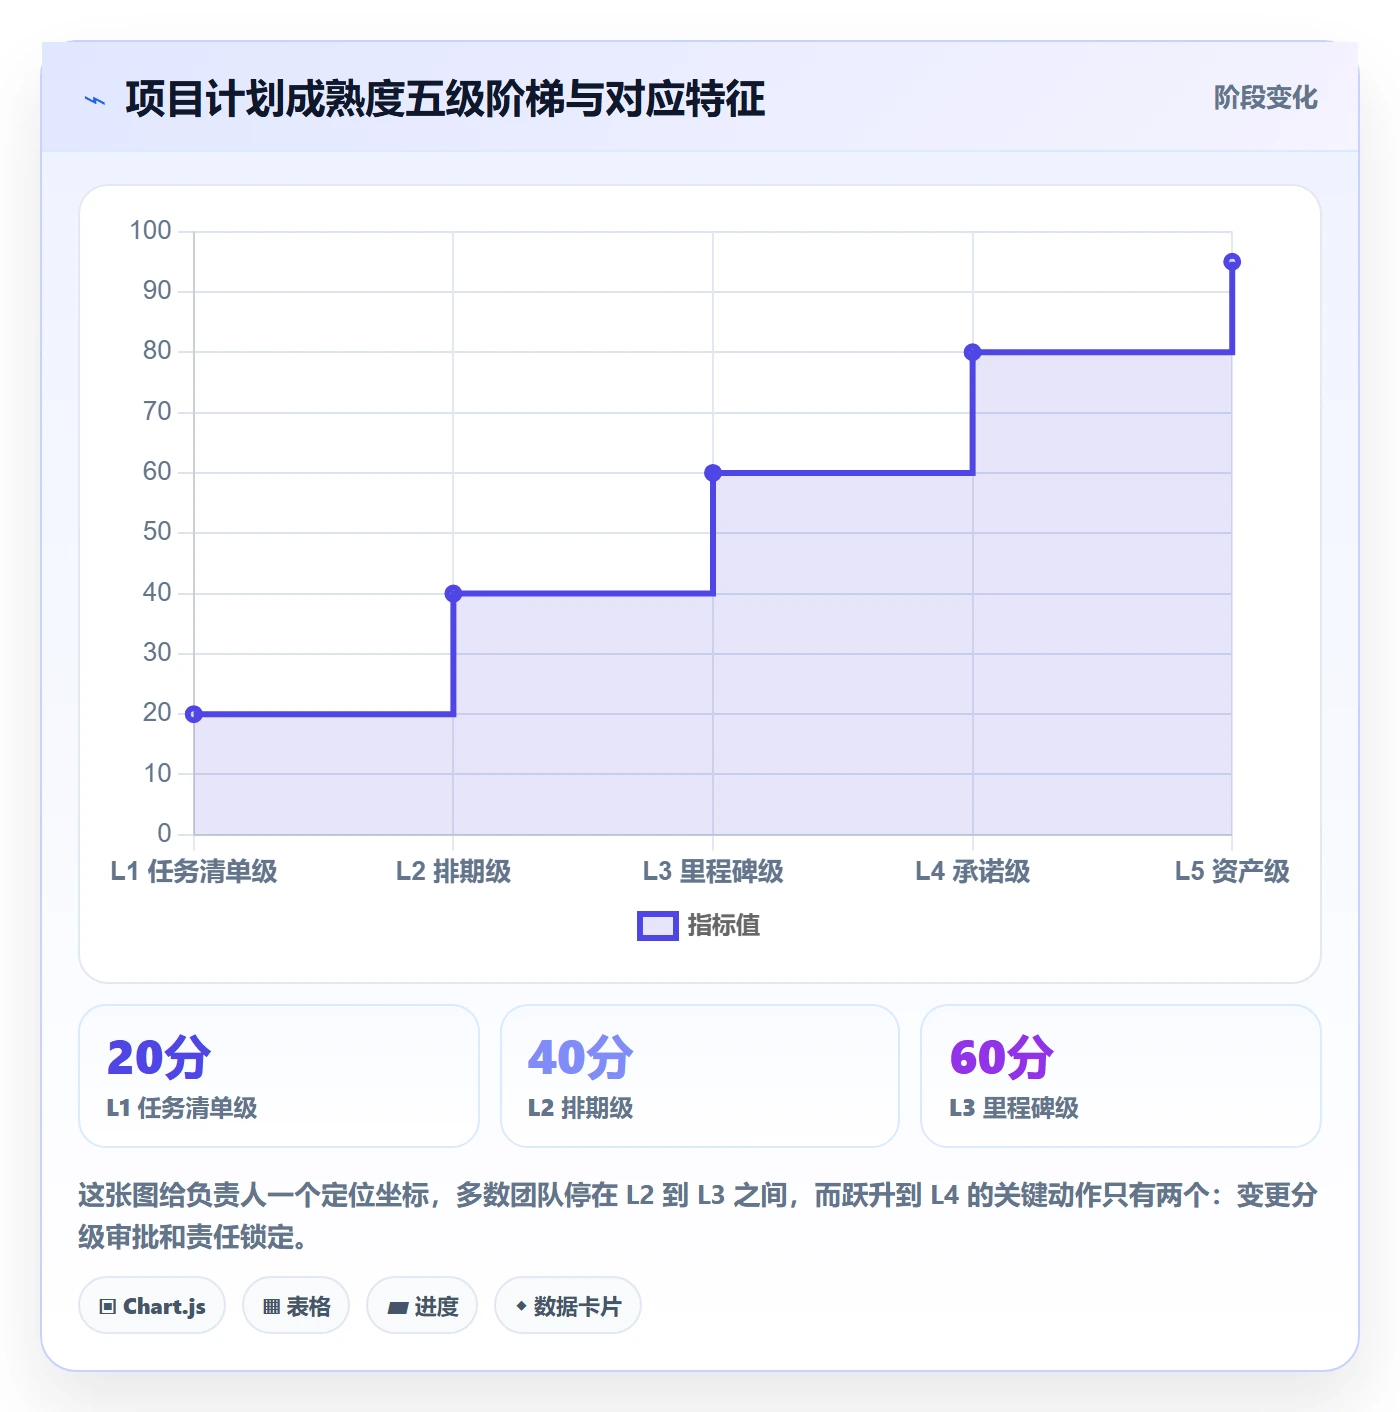This screenshot has width=1400, height=1412.
Task: Click the x-axis label L2 排期级
Action: (x=453, y=872)
